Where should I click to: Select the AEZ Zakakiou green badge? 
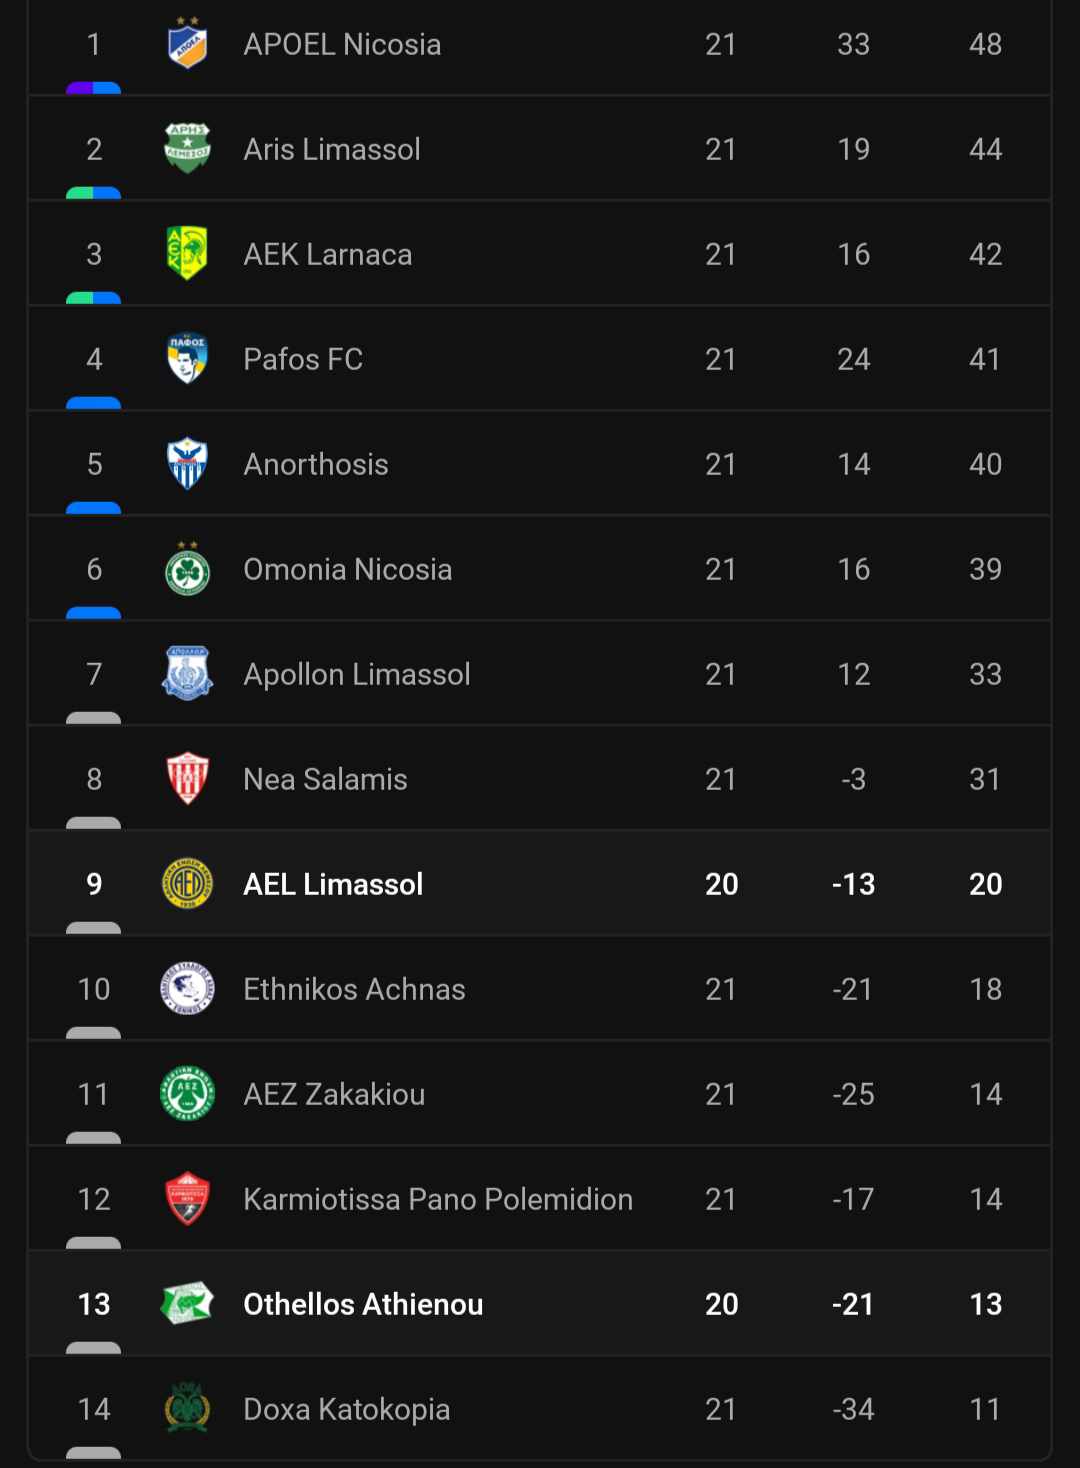coord(187,1093)
